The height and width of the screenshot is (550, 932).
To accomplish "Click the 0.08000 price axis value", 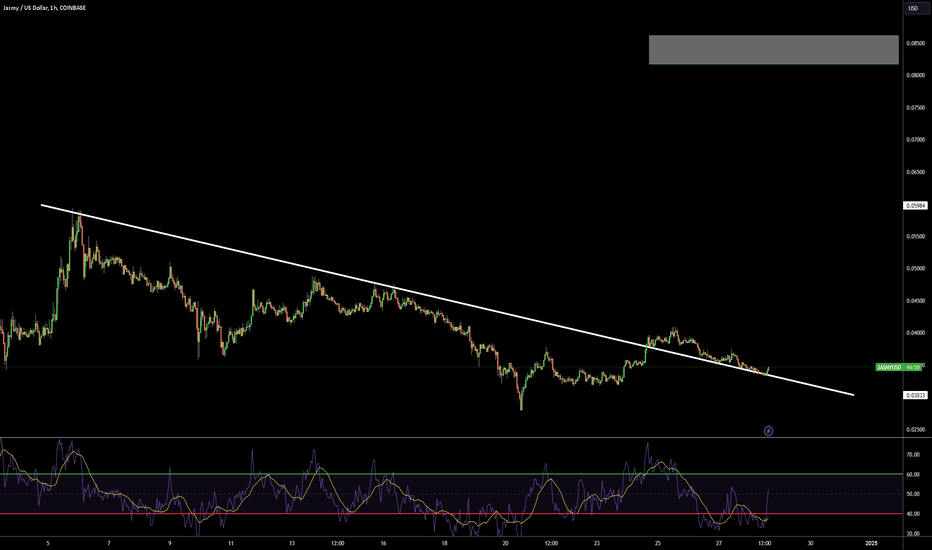I will 915,76.
